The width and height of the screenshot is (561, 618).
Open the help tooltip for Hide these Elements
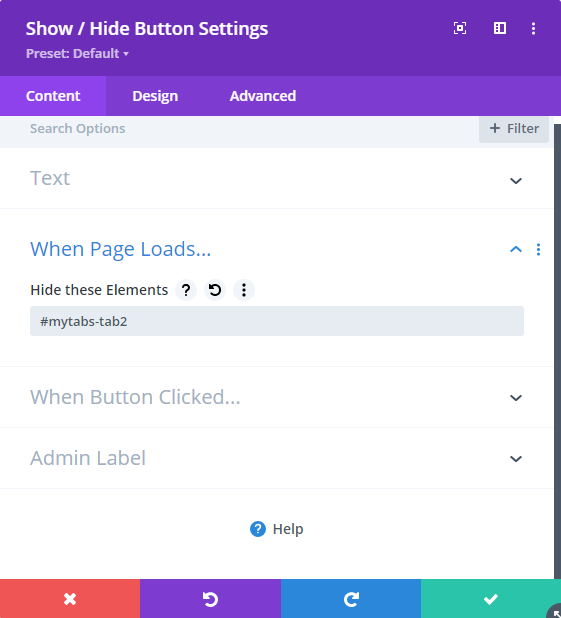(186, 290)
